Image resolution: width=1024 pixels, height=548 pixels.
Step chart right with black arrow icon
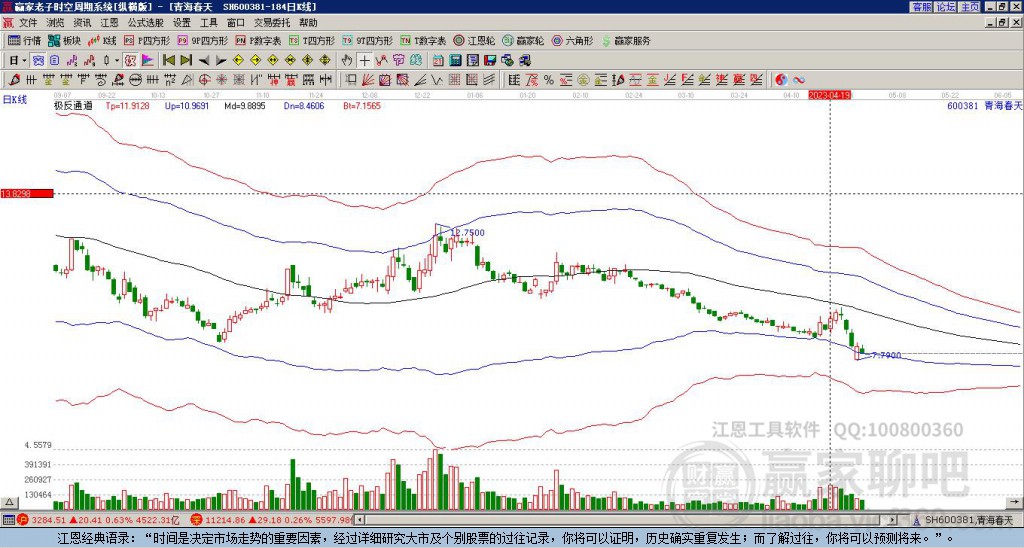tap(221, 61)
